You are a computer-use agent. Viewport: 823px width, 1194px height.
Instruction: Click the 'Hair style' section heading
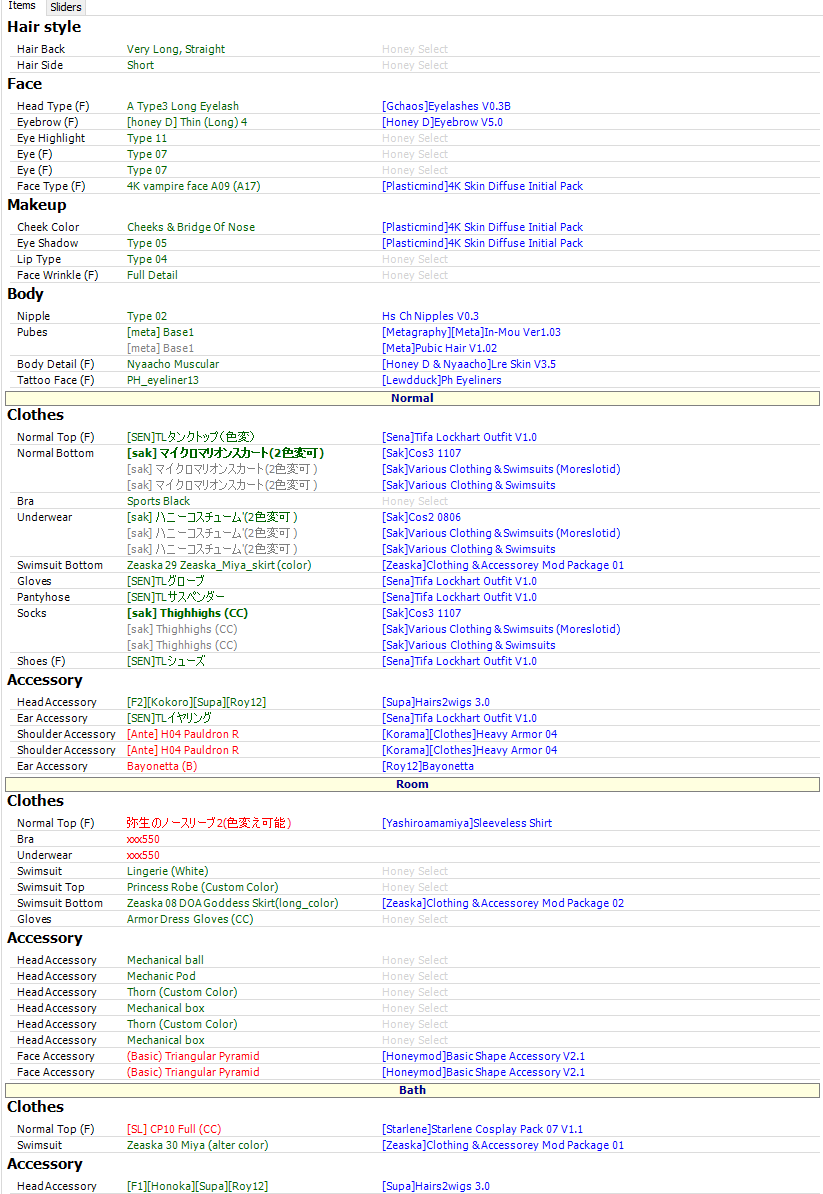[x=44, y=27]
